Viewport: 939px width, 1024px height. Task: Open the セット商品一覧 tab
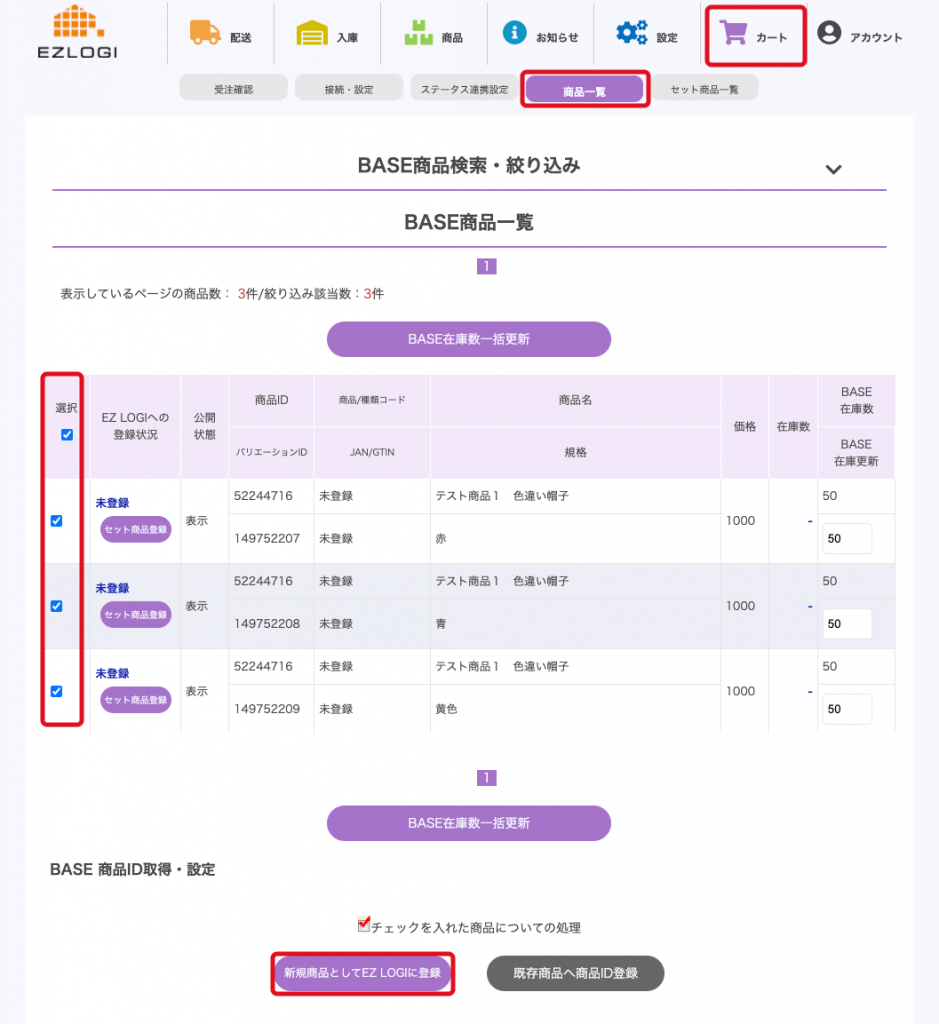704,89
